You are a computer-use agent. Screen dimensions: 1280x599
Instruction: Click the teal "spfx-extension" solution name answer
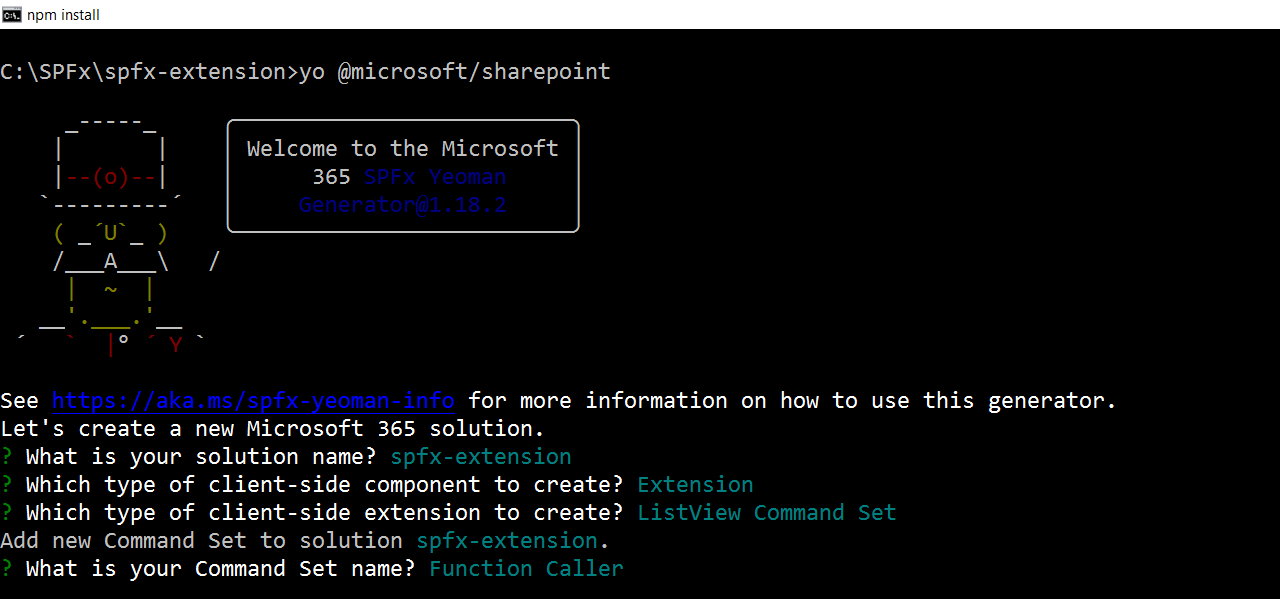(481, 457)
